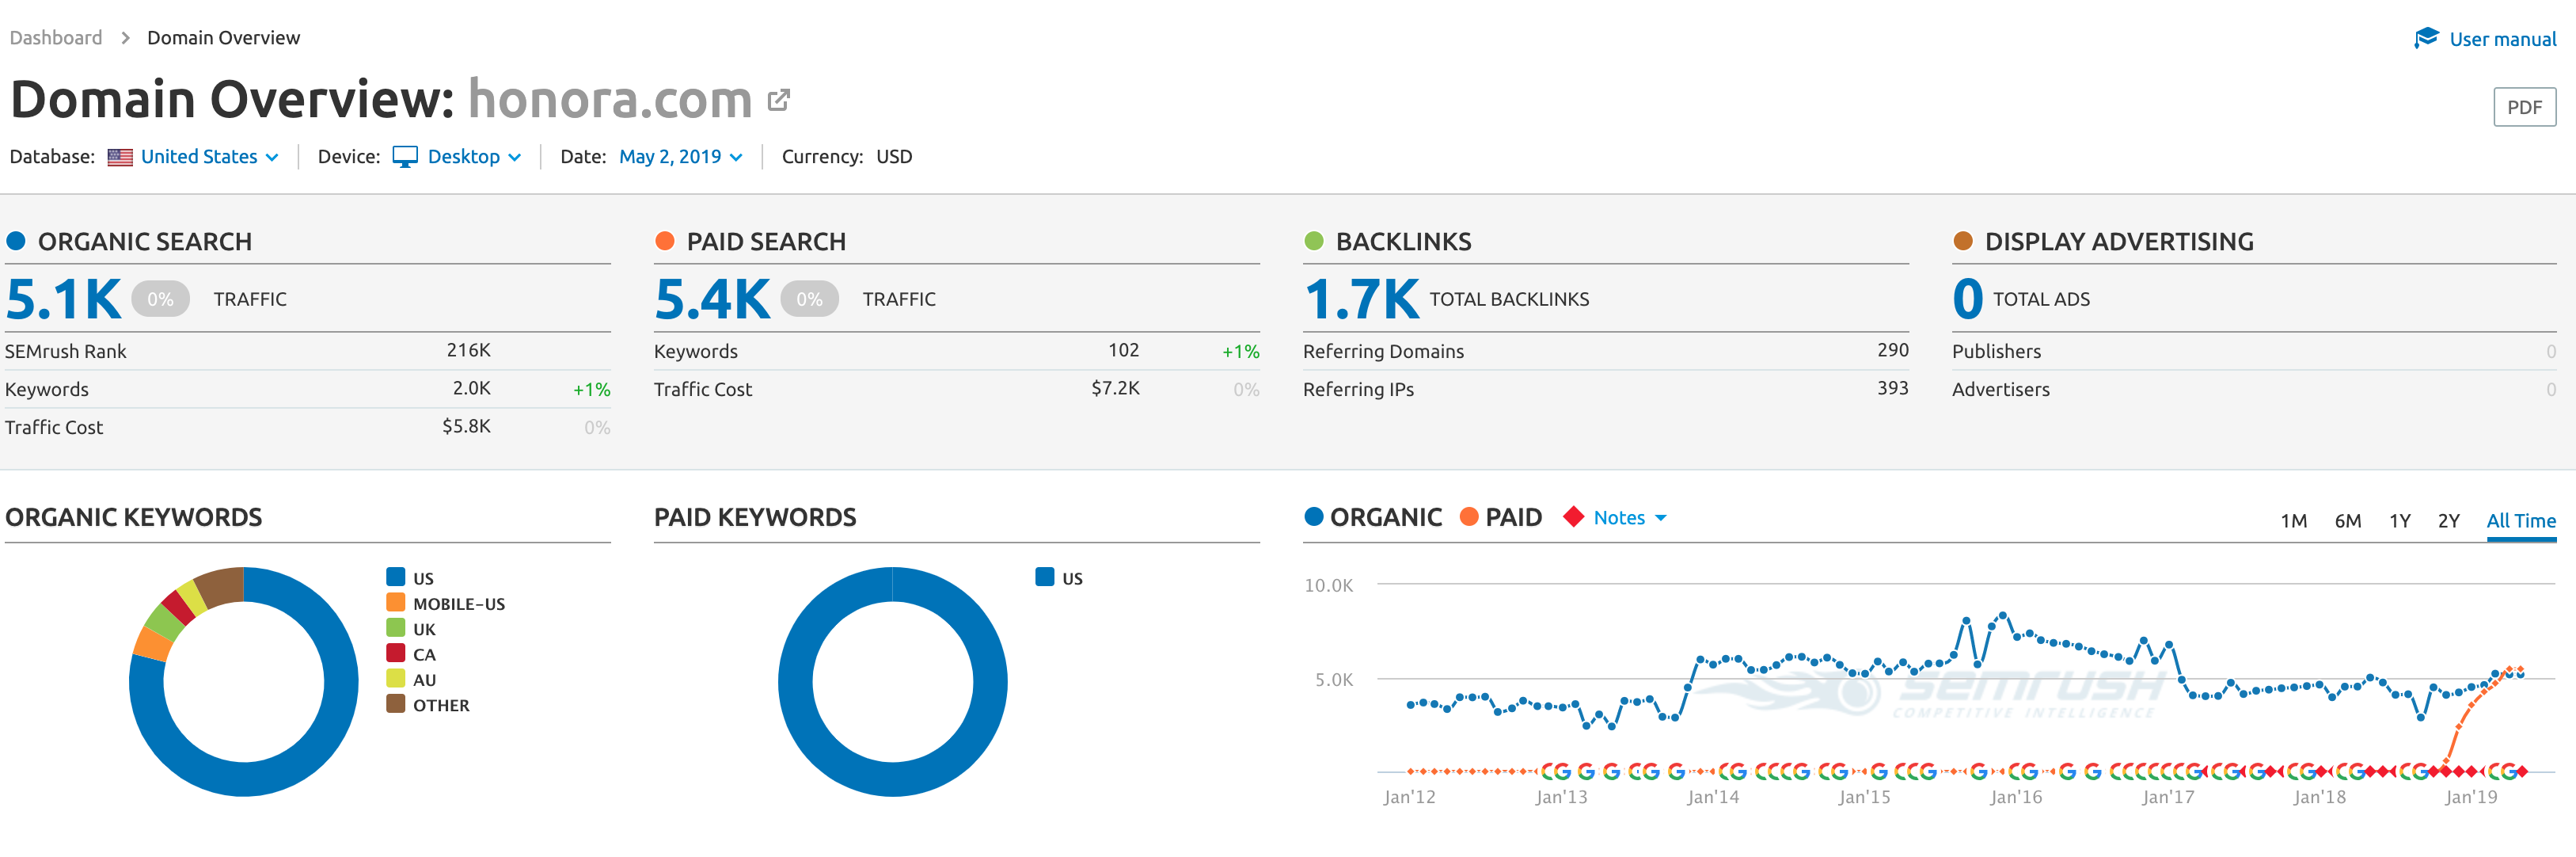
Task: Click the $5.8K organic traffic cost
Action: point(466,426)
